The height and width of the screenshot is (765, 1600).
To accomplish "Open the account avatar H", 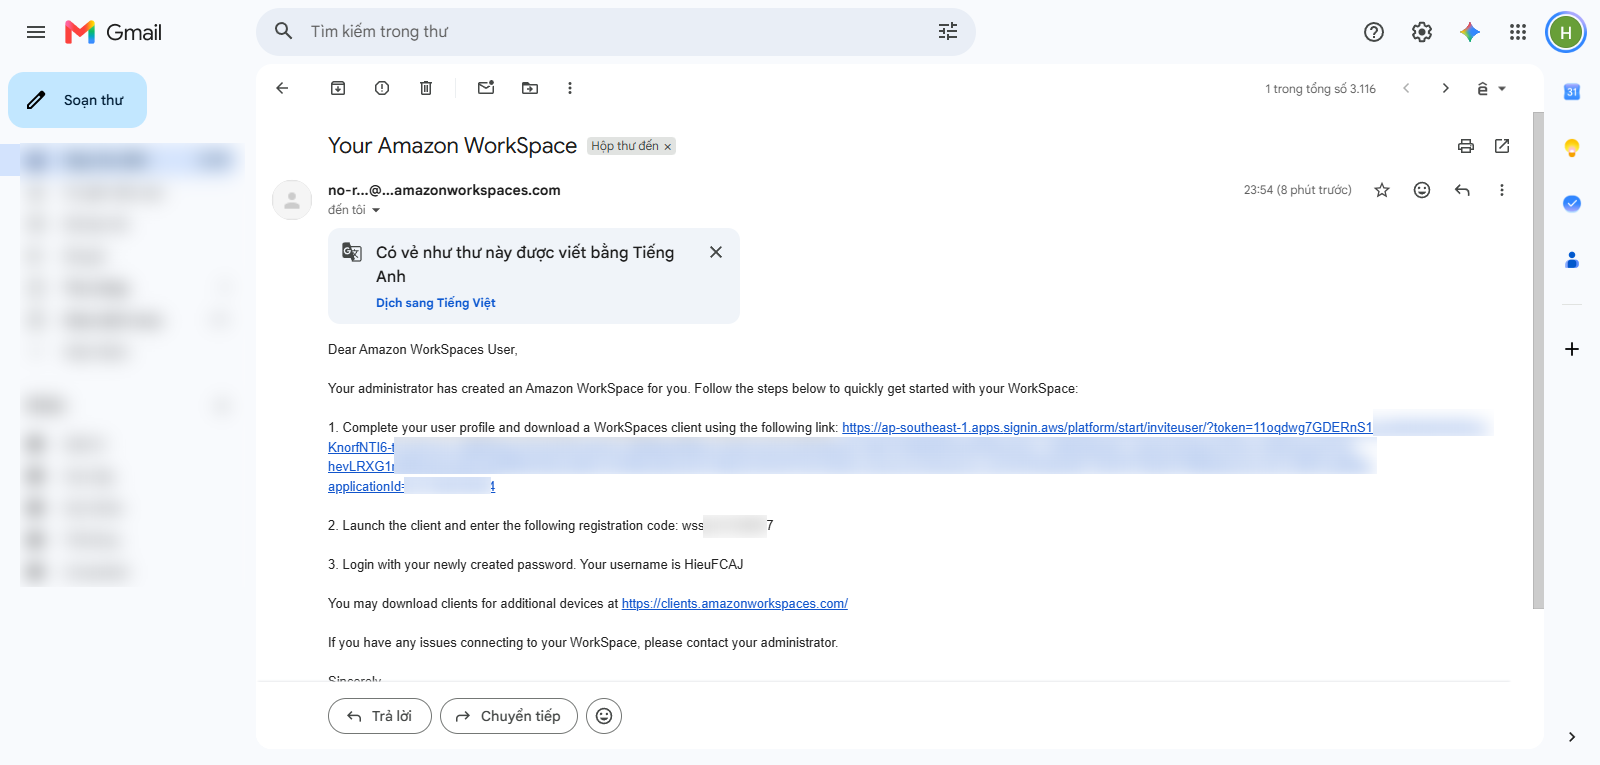I will tap(1566, 32).
